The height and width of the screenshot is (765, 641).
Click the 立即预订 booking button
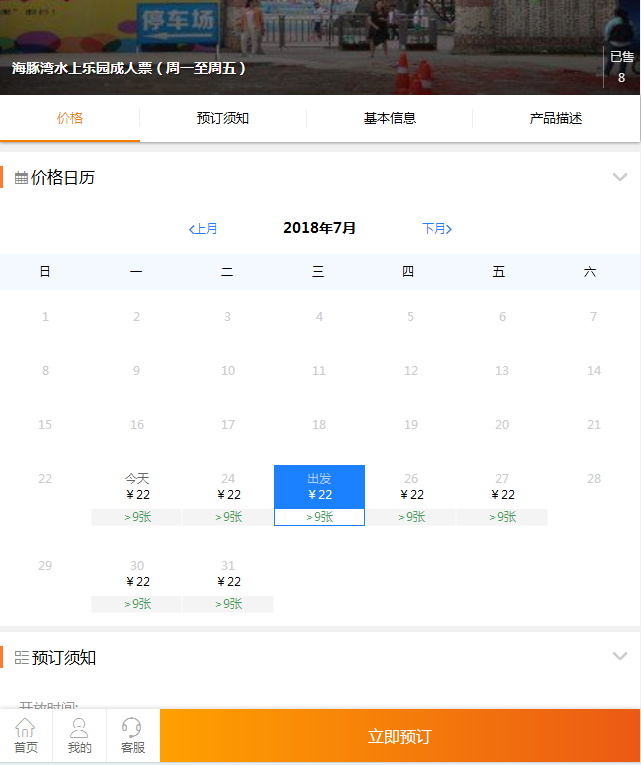pos(400,736)
